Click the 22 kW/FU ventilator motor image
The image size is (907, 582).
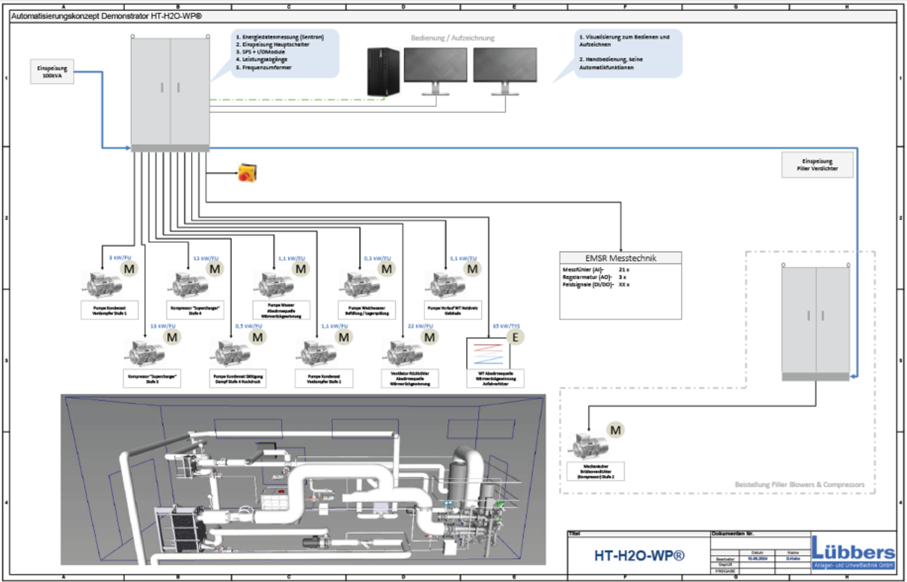tap(405, 354)
